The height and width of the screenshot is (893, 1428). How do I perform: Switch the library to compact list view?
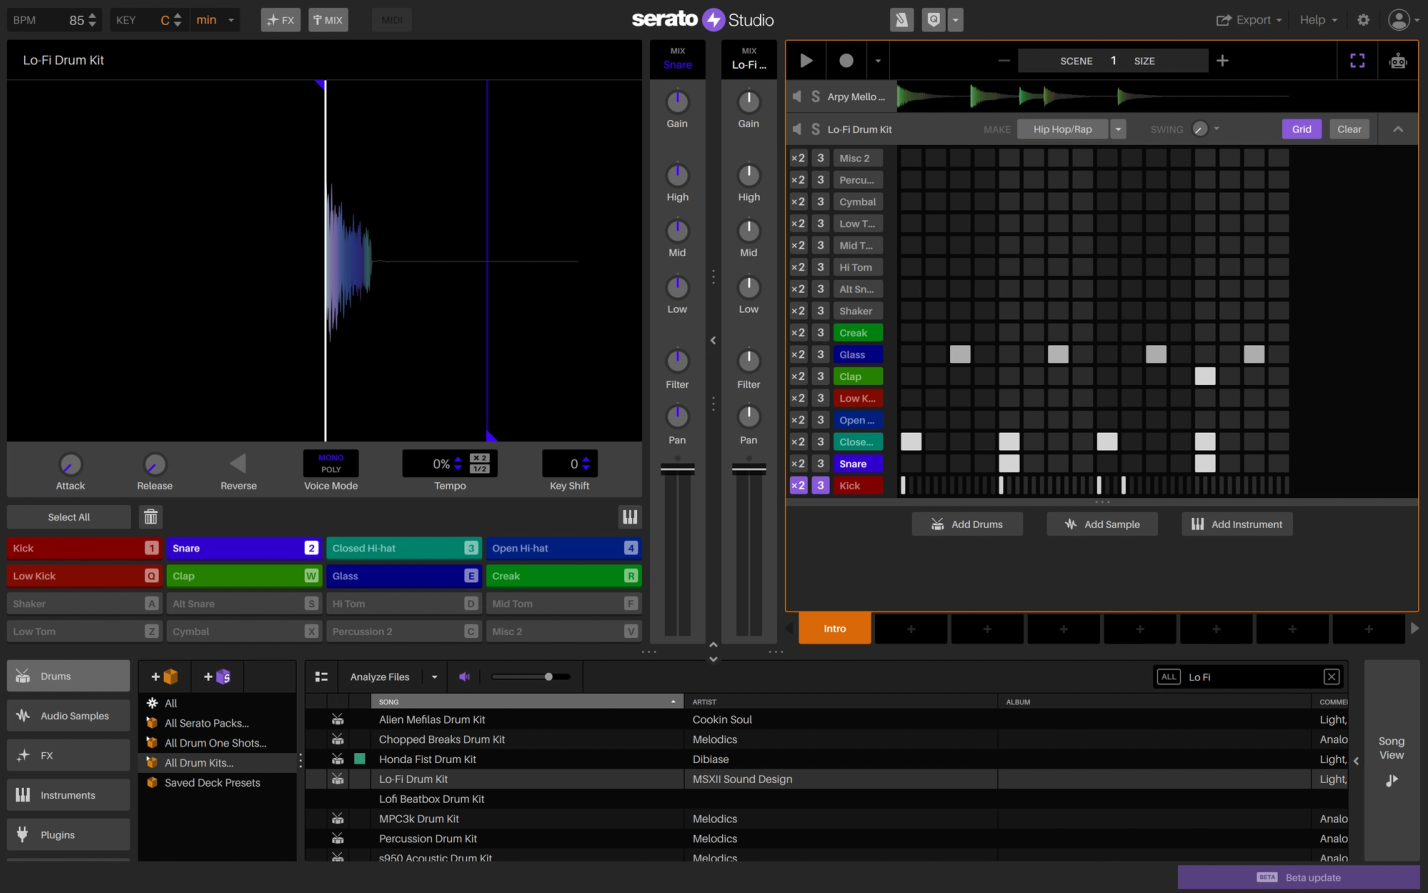(320, 676)
